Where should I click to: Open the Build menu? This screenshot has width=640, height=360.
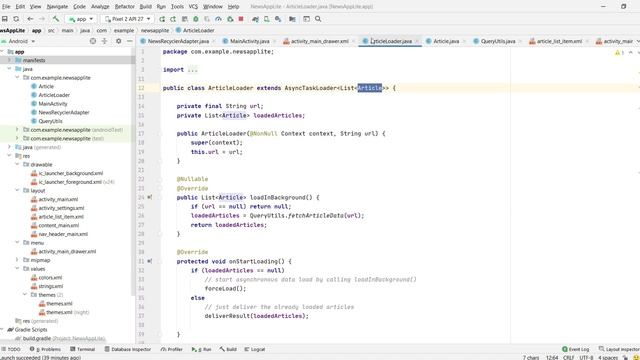point(146,7)
